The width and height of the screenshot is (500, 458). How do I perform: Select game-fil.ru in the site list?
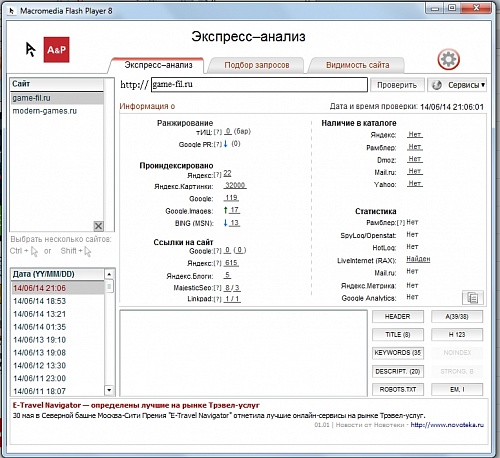(57, 98)
